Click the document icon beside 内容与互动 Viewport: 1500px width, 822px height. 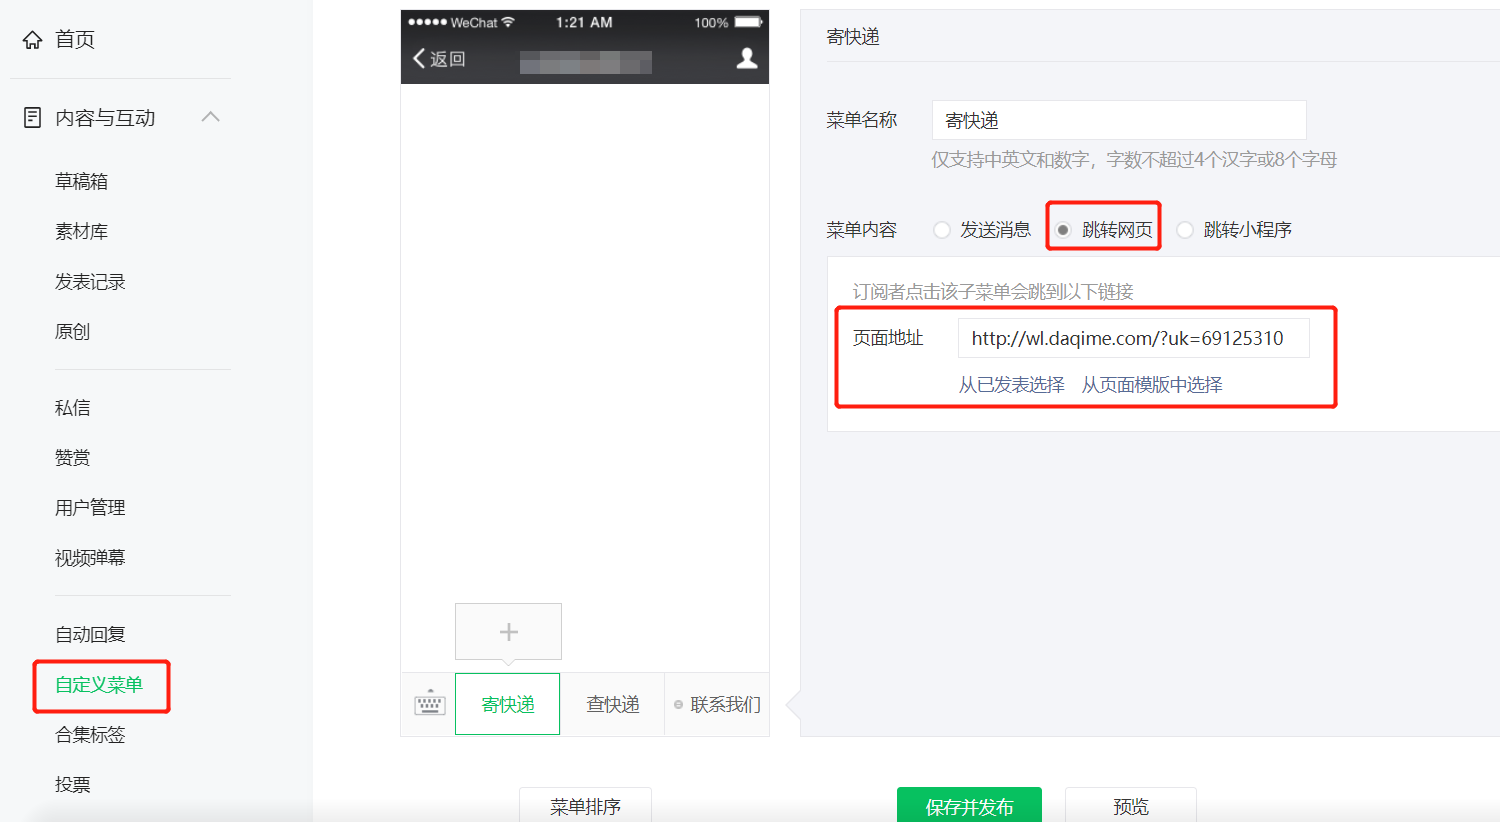[33, 118]
